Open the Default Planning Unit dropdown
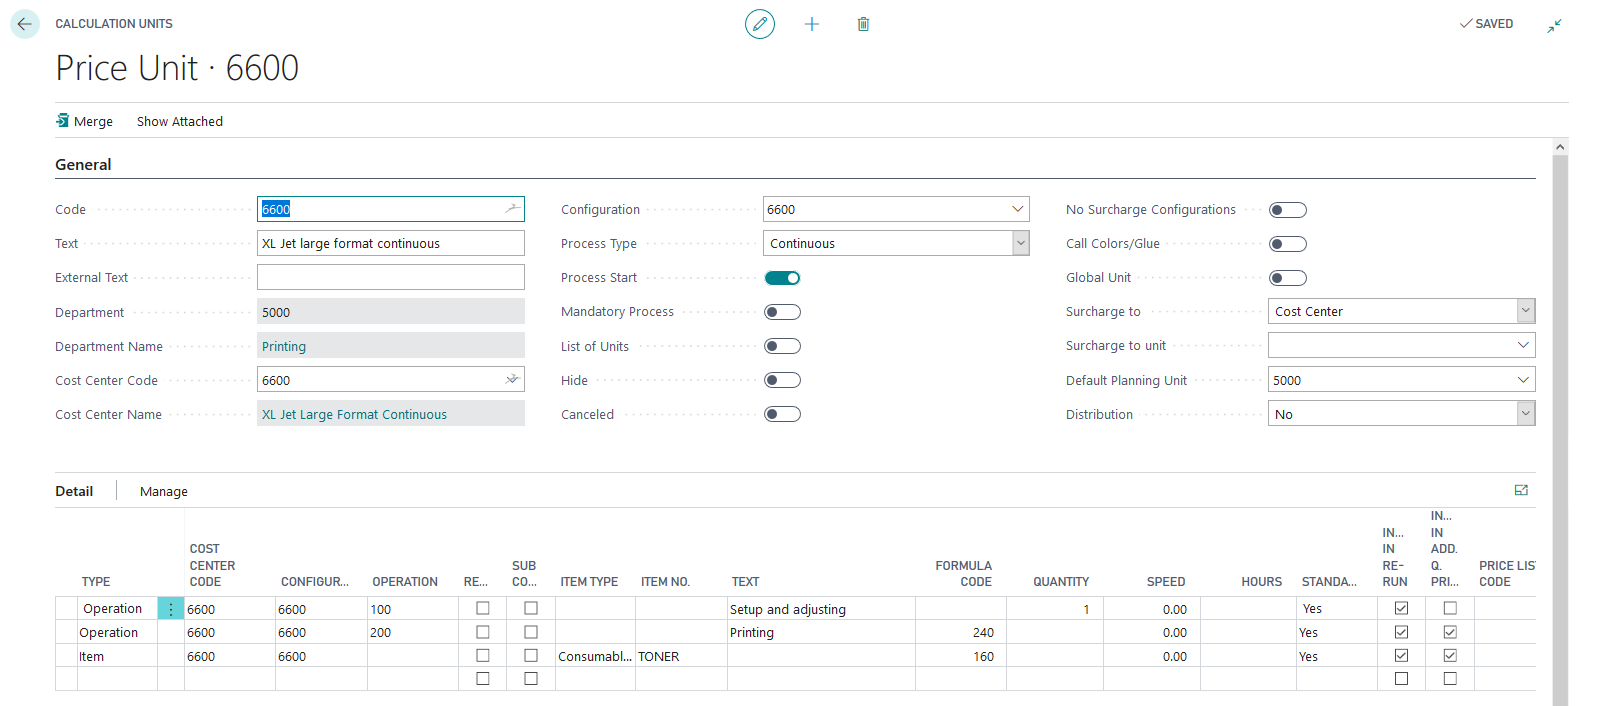Image resolution: width=1606 pixels, height=706 pixels. coord(1523,379)
